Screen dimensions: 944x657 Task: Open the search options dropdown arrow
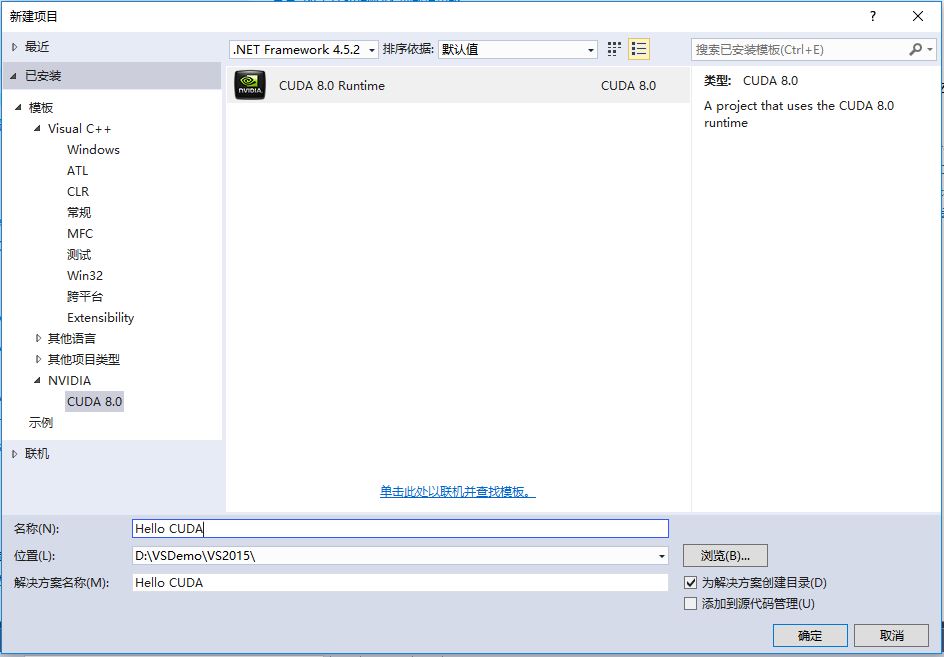coord(930,50)
